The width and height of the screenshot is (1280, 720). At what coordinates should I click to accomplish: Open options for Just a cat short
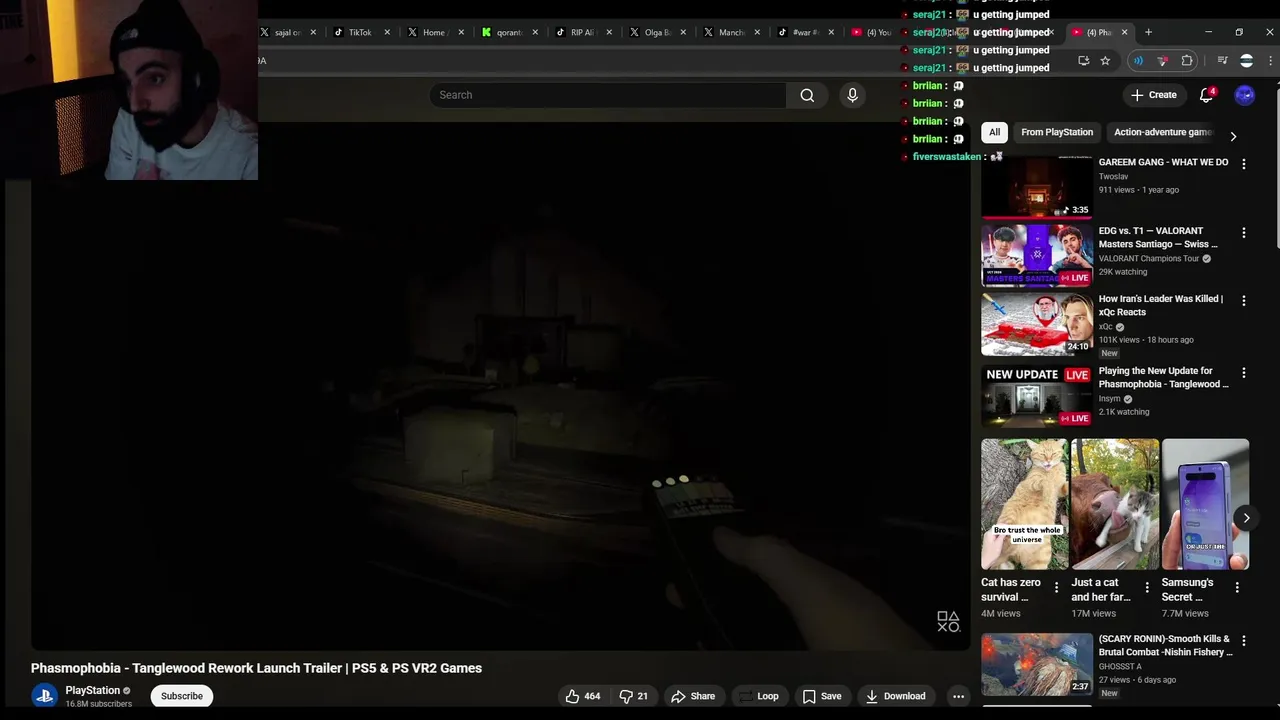tap(1147, 588)
